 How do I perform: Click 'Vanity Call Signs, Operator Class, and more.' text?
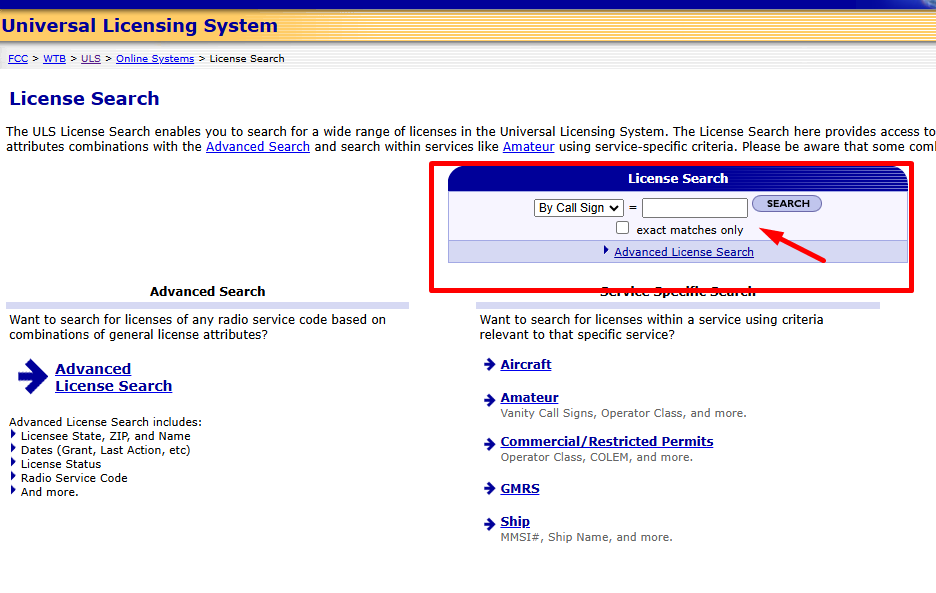click(623, 413)
